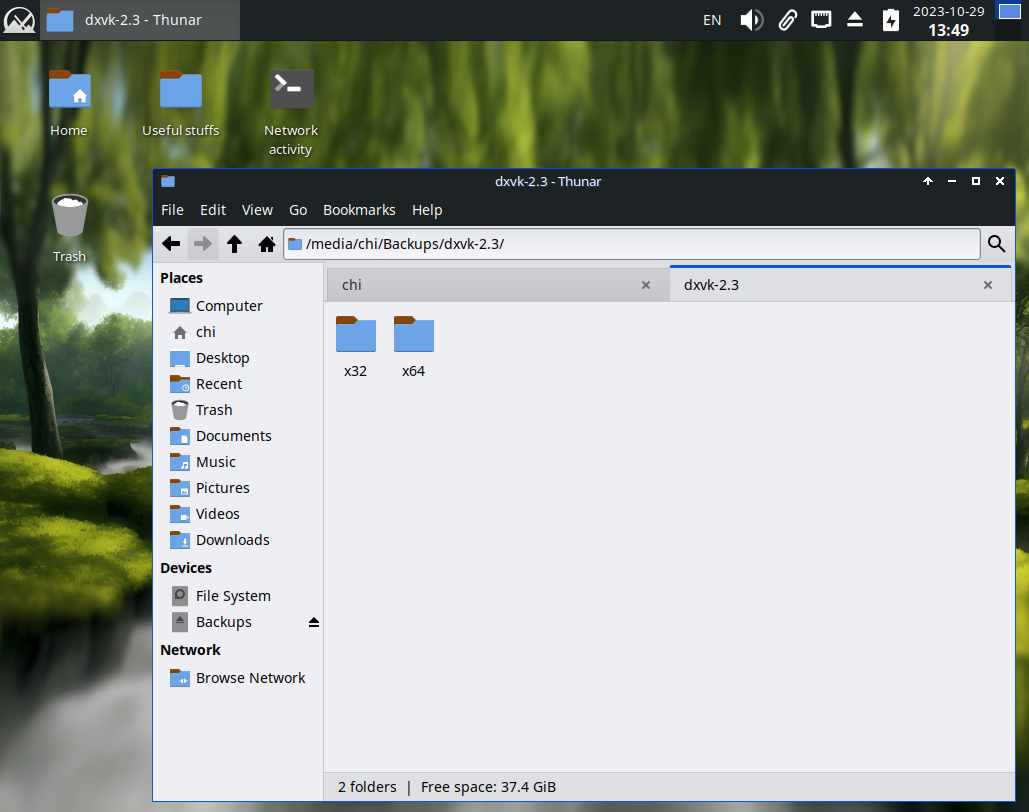Switch to the chi tab
The height and width of the screenshot is (812, 1029).
click(x=480, y=285)
